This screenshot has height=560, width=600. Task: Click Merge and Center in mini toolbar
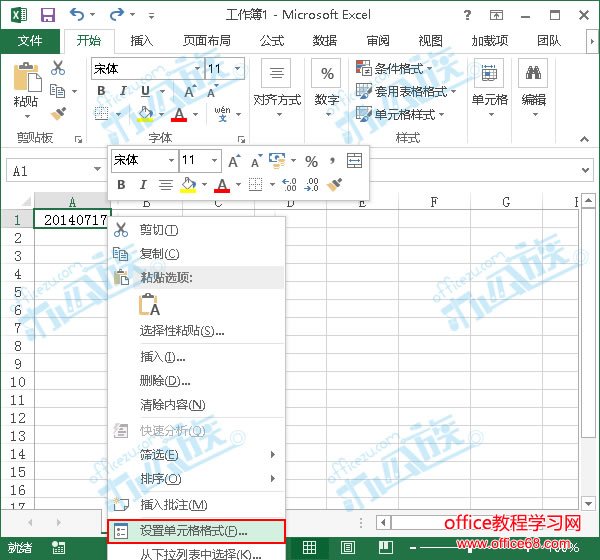click(x=354, y=160)
